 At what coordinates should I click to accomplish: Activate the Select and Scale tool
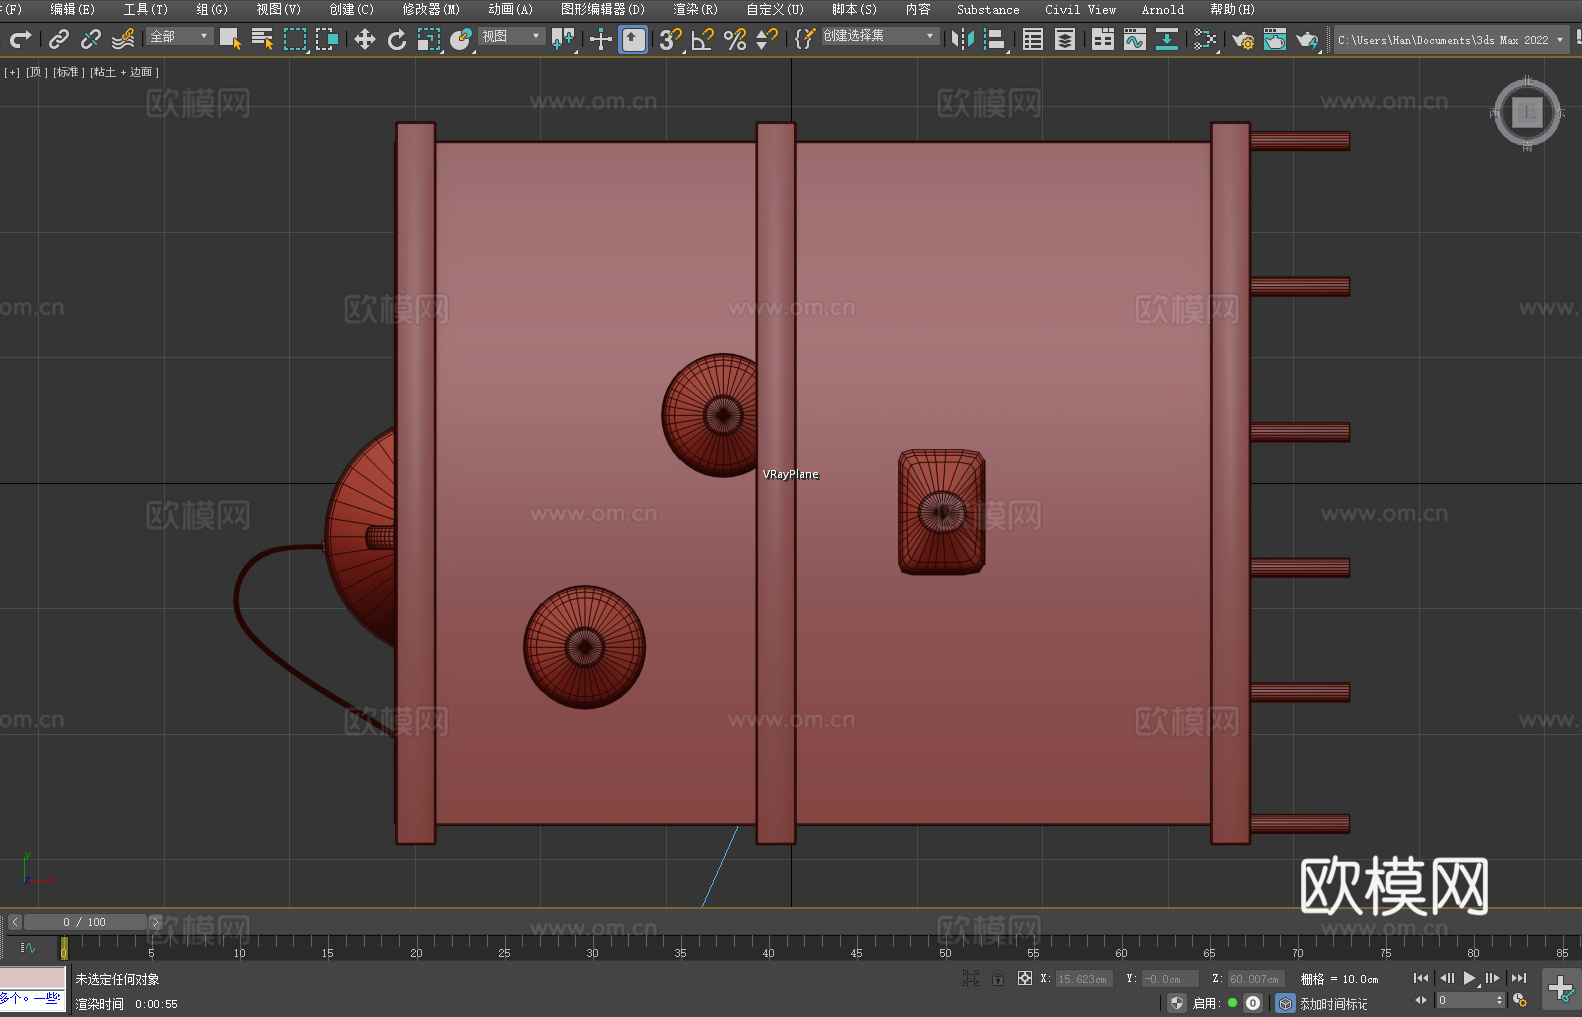[429, 39]
